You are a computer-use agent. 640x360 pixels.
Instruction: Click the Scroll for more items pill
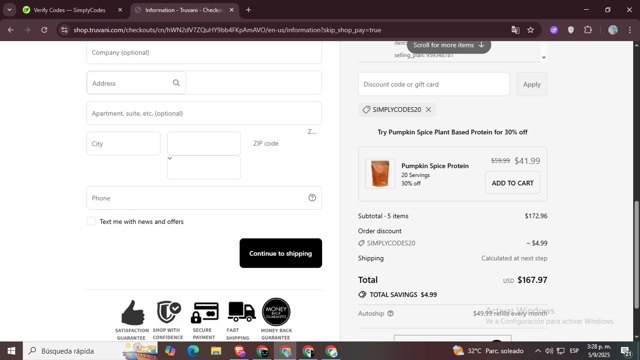(449, 45)
